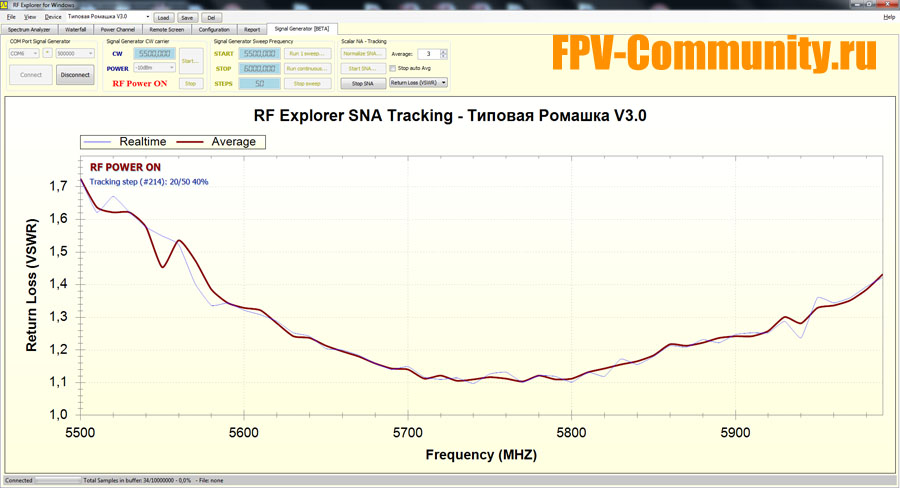This screenshot has height=488, width=900.
Task: Click the START sweep frequency field
Action: click(x=259, y=53)
